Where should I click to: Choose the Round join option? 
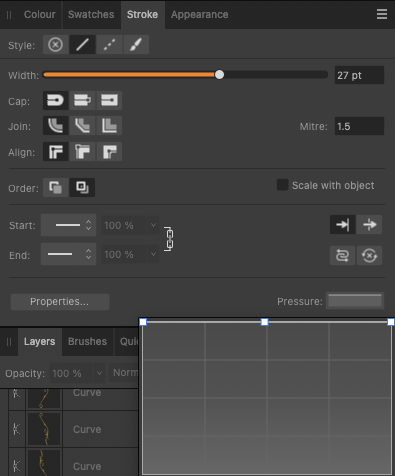click(x=56, y=126)
